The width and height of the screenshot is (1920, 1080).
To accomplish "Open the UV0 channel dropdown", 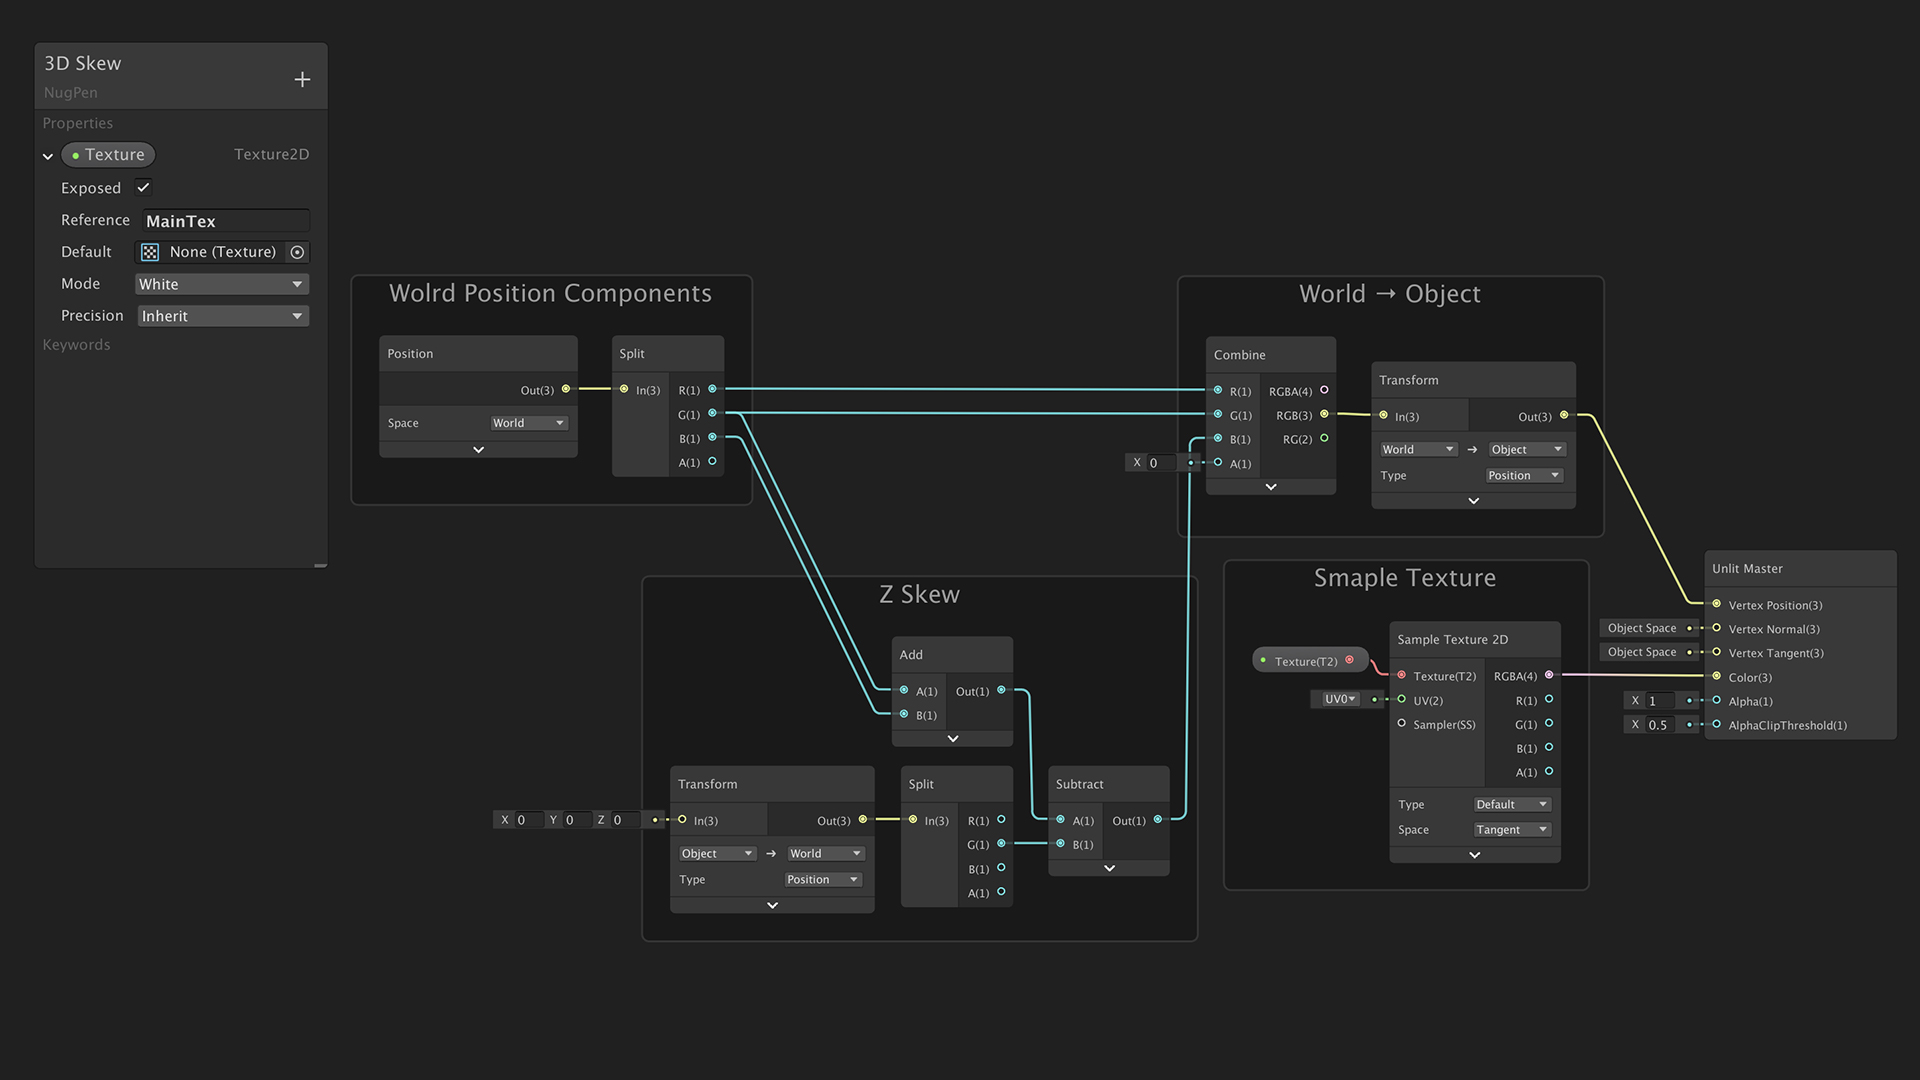I will click(1340, 699).
